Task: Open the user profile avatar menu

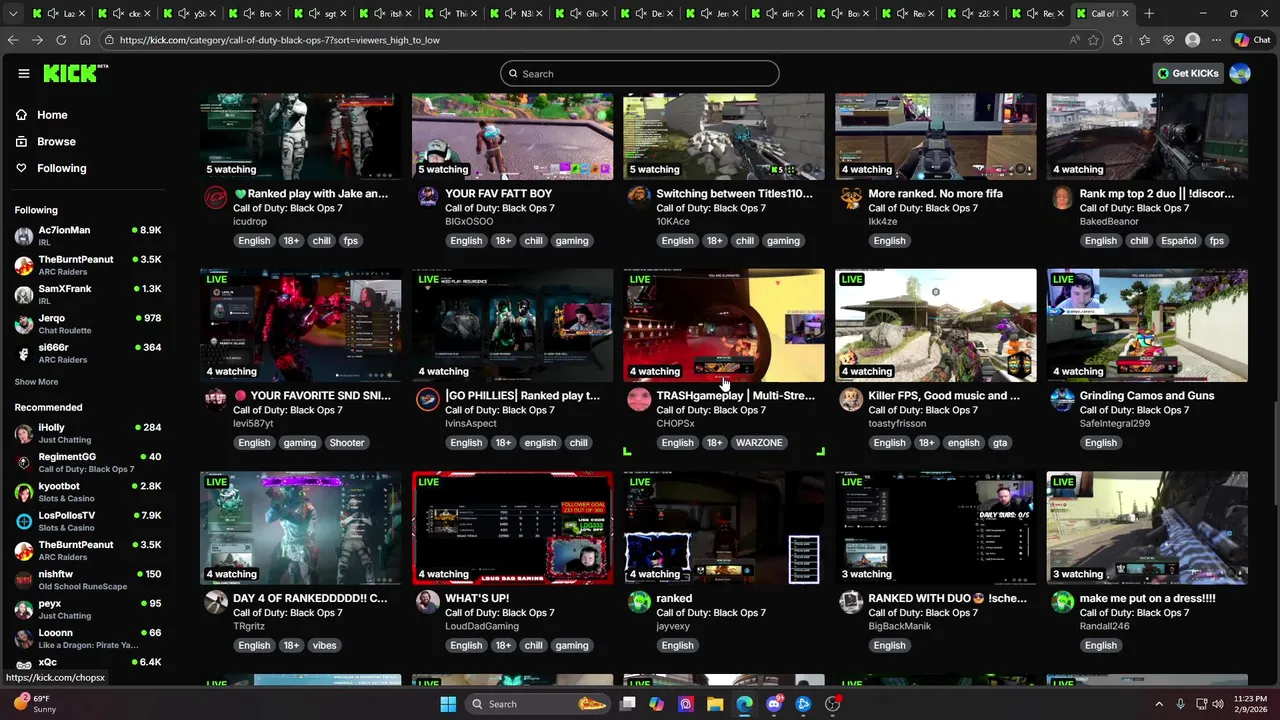Action: [1240, 73]
